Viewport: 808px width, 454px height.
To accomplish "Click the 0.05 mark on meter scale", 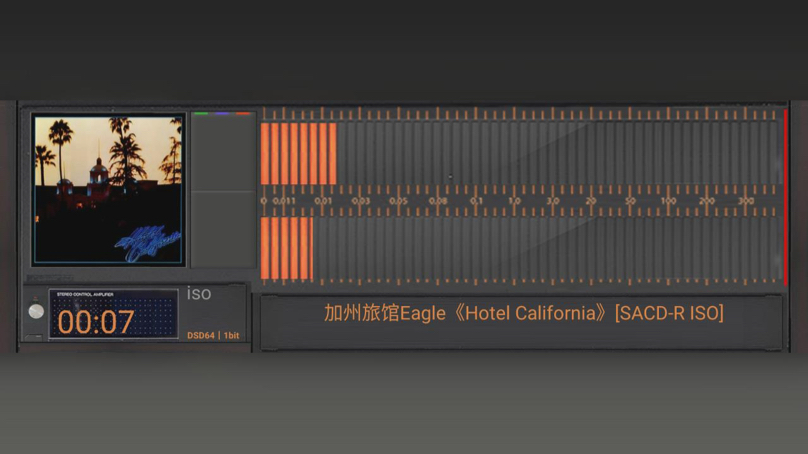I will click(x=398, y=201).
